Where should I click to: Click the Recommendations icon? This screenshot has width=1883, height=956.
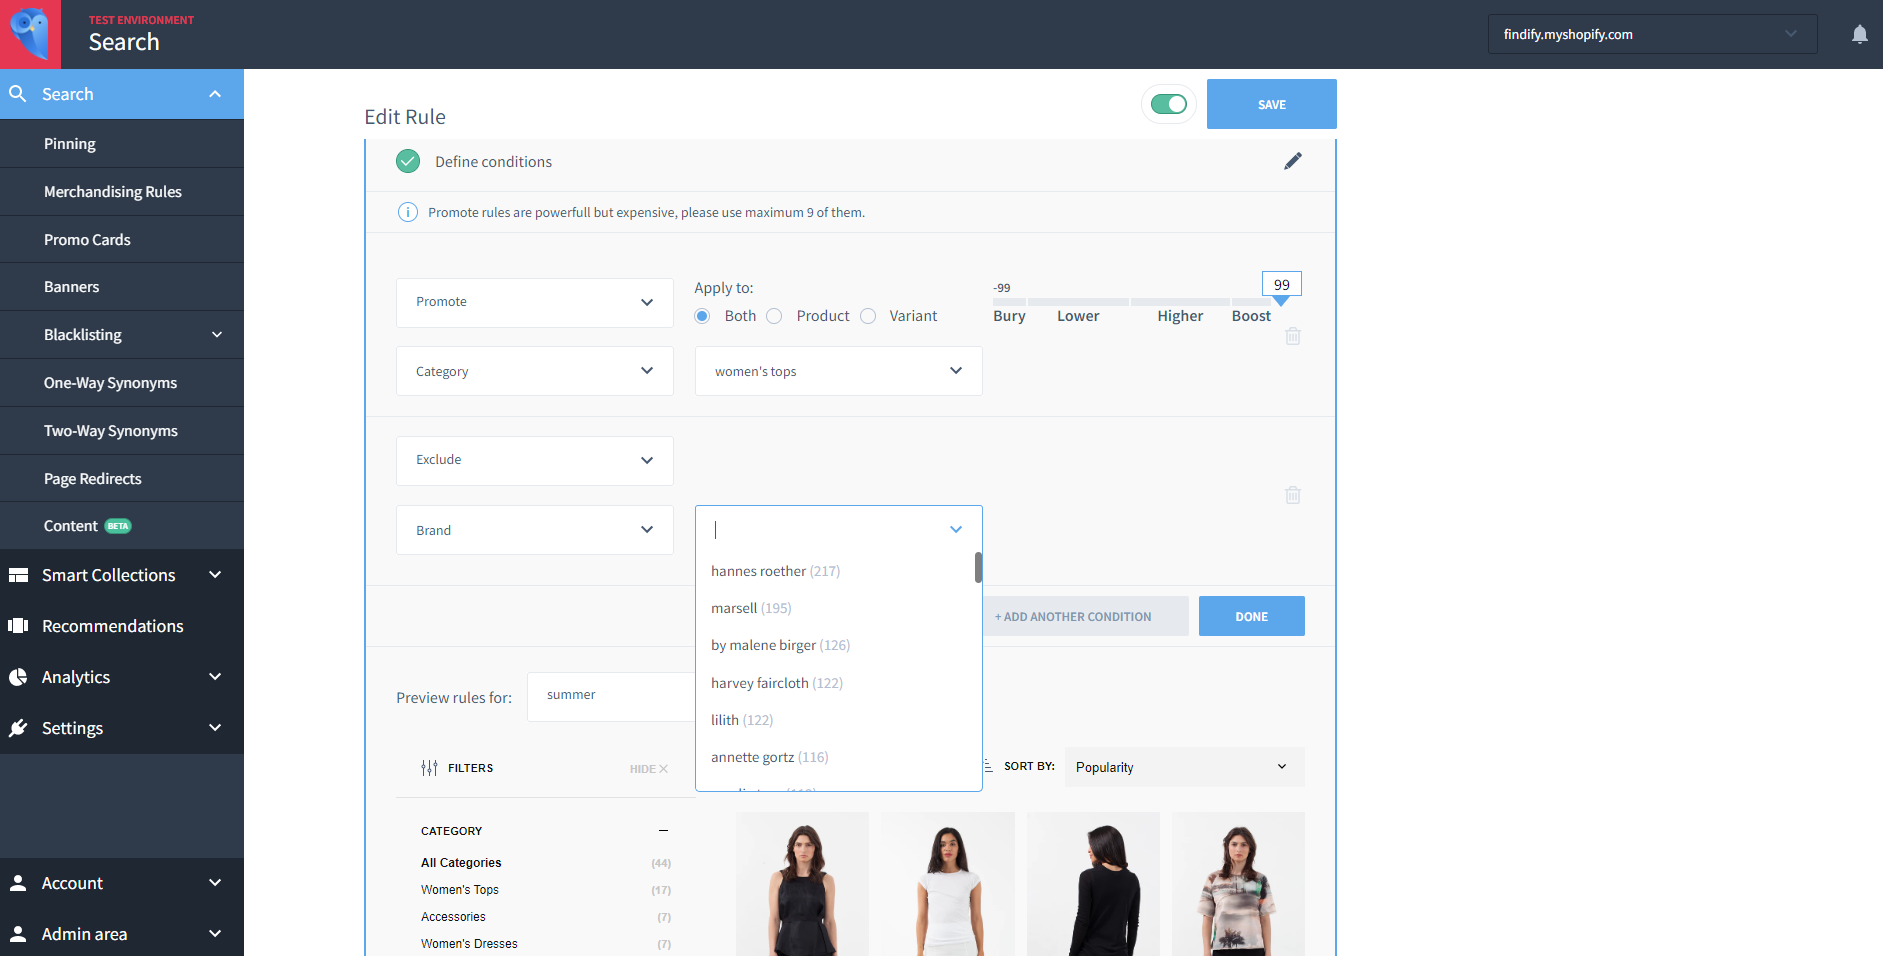(x=18, y=626)
